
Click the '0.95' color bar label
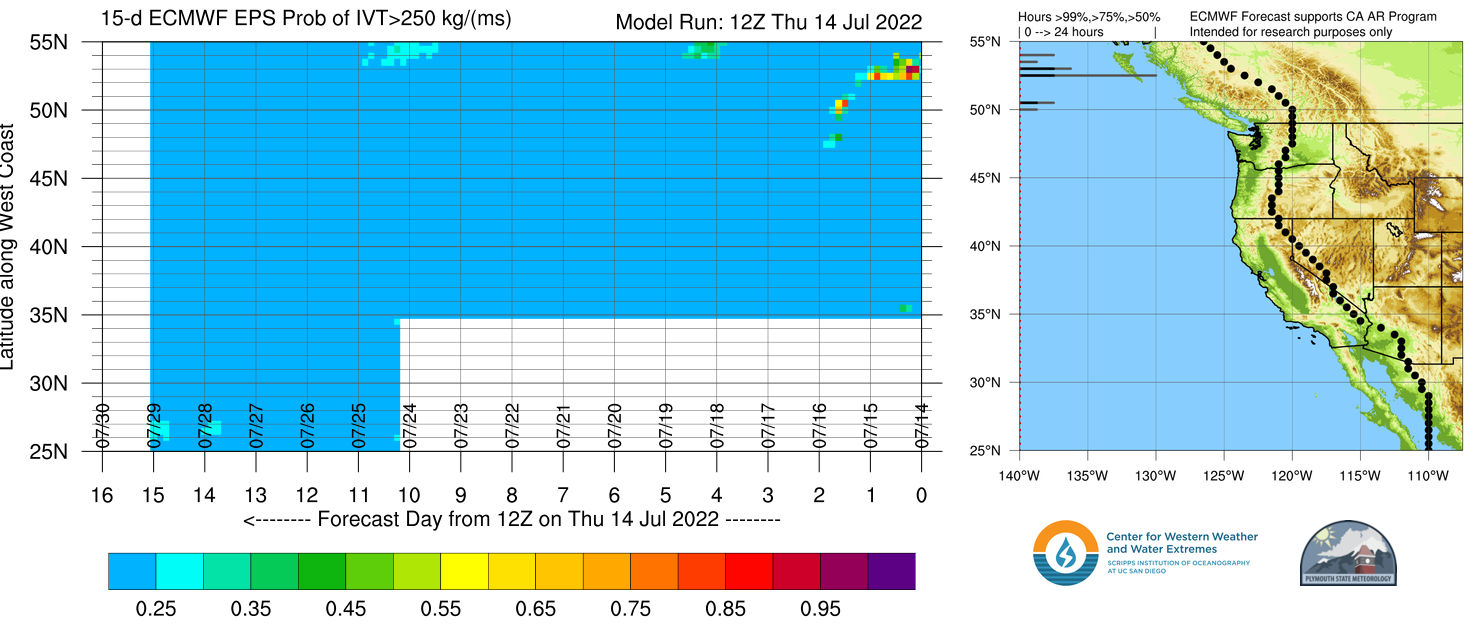[820, 608]
